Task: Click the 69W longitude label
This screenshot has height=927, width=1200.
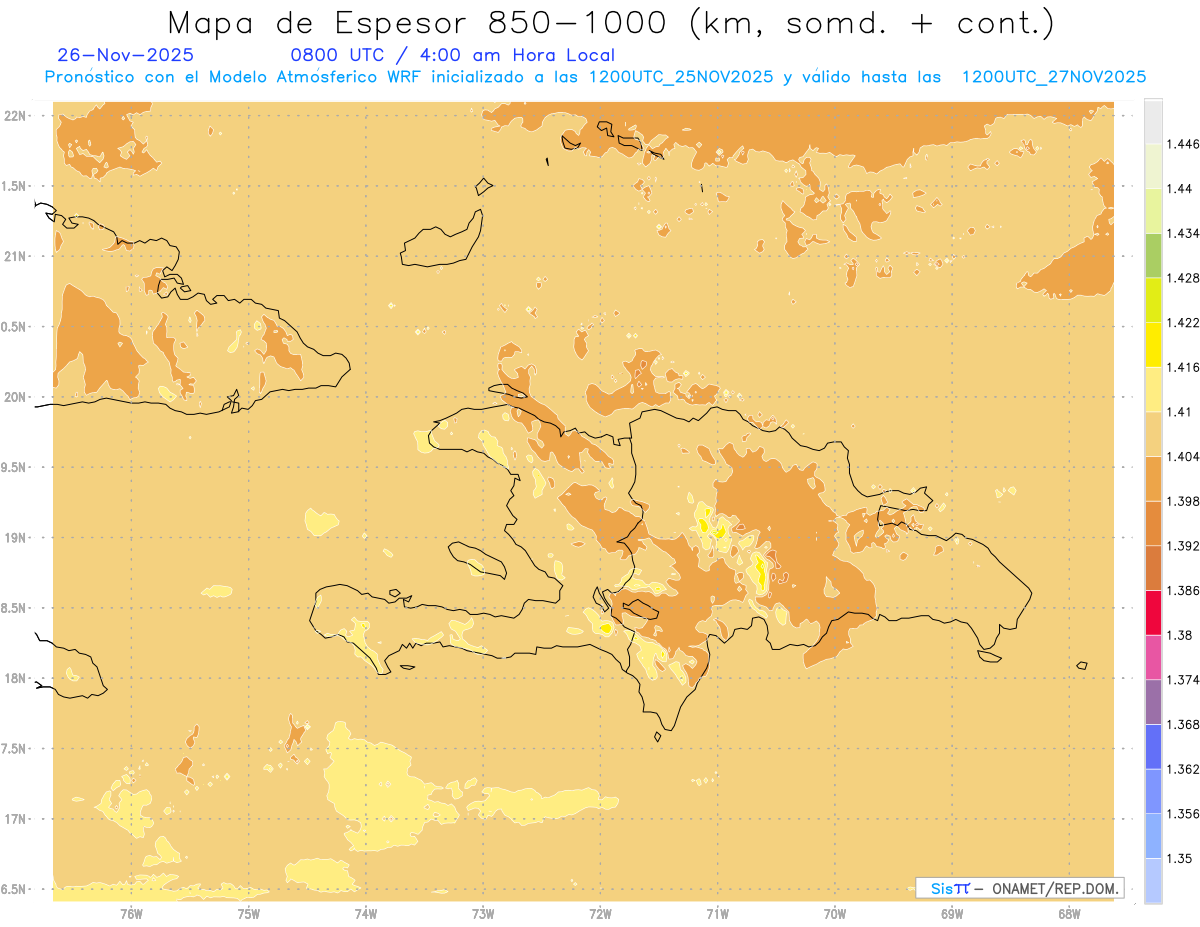Action: (x=952, y=914)
